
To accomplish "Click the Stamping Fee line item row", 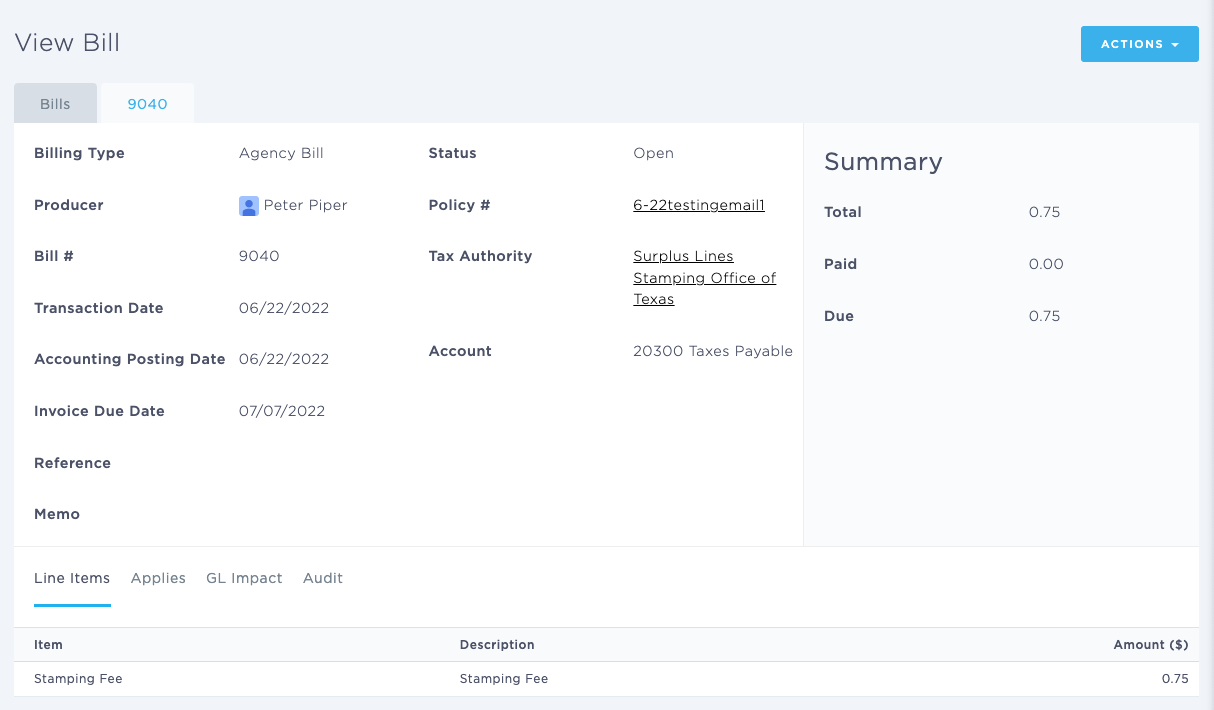I will 78,678.
